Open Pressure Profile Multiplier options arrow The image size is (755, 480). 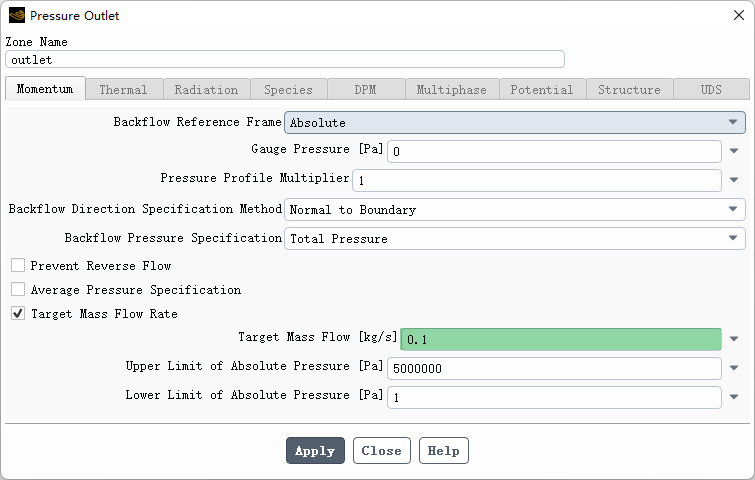click(x=734, y=181)
